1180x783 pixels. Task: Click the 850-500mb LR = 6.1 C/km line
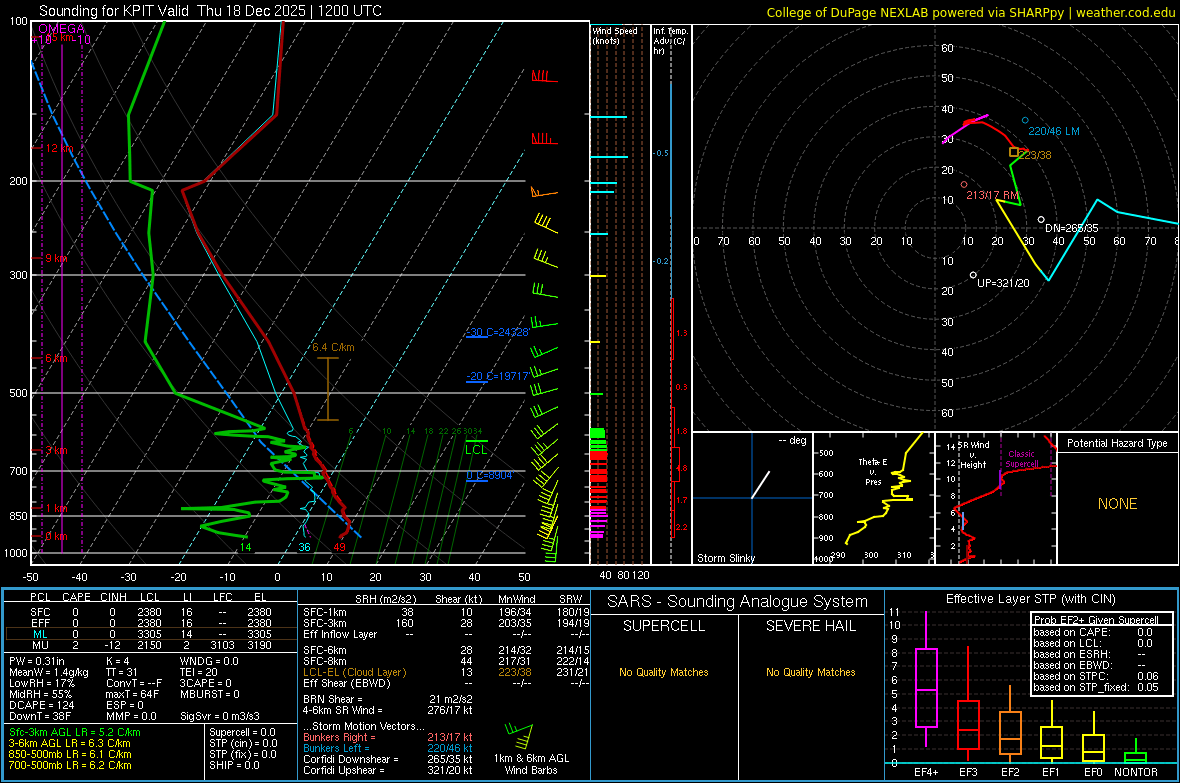coord(70,754)
